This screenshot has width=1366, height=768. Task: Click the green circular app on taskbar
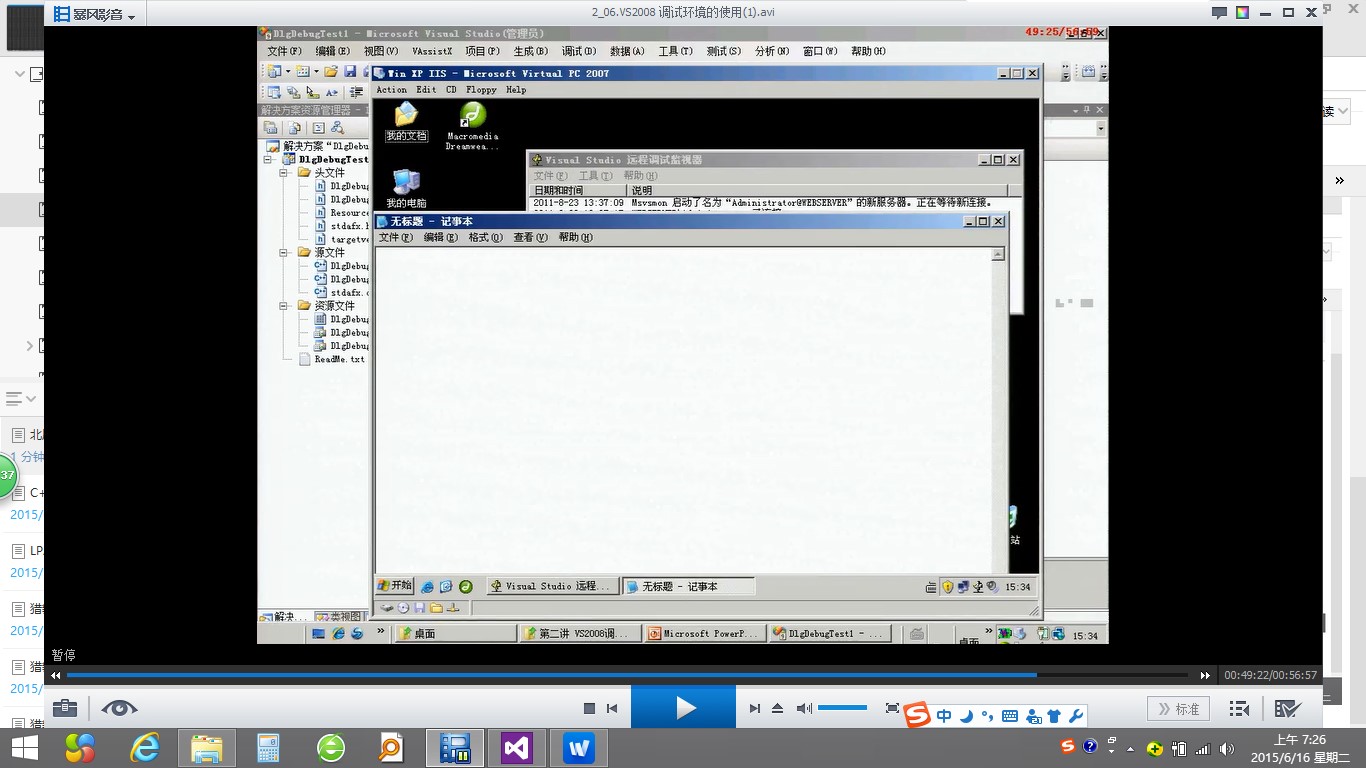(331, 747)
